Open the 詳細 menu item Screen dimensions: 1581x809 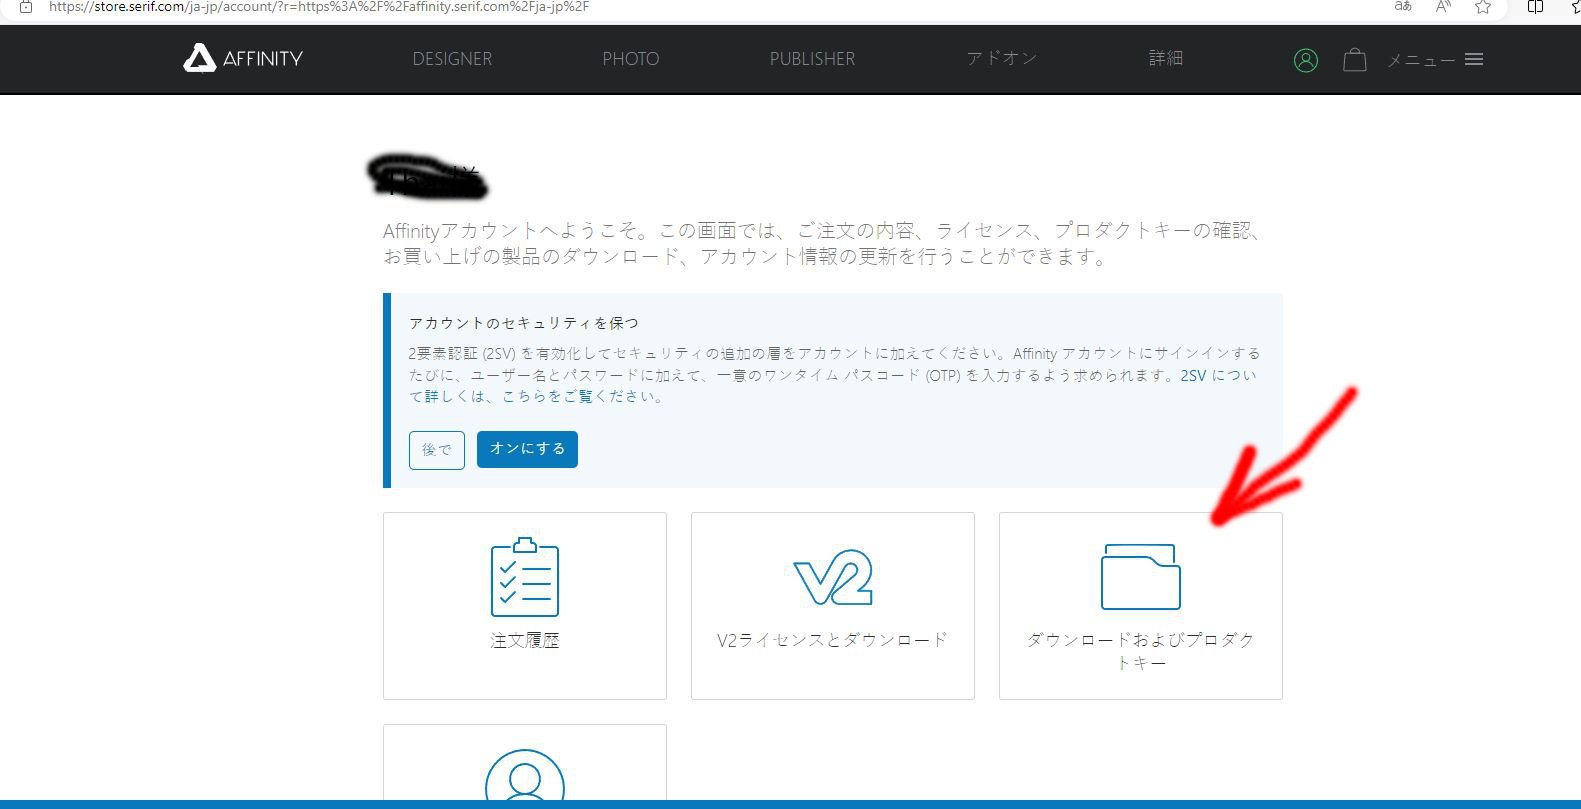click(1166, 58)
